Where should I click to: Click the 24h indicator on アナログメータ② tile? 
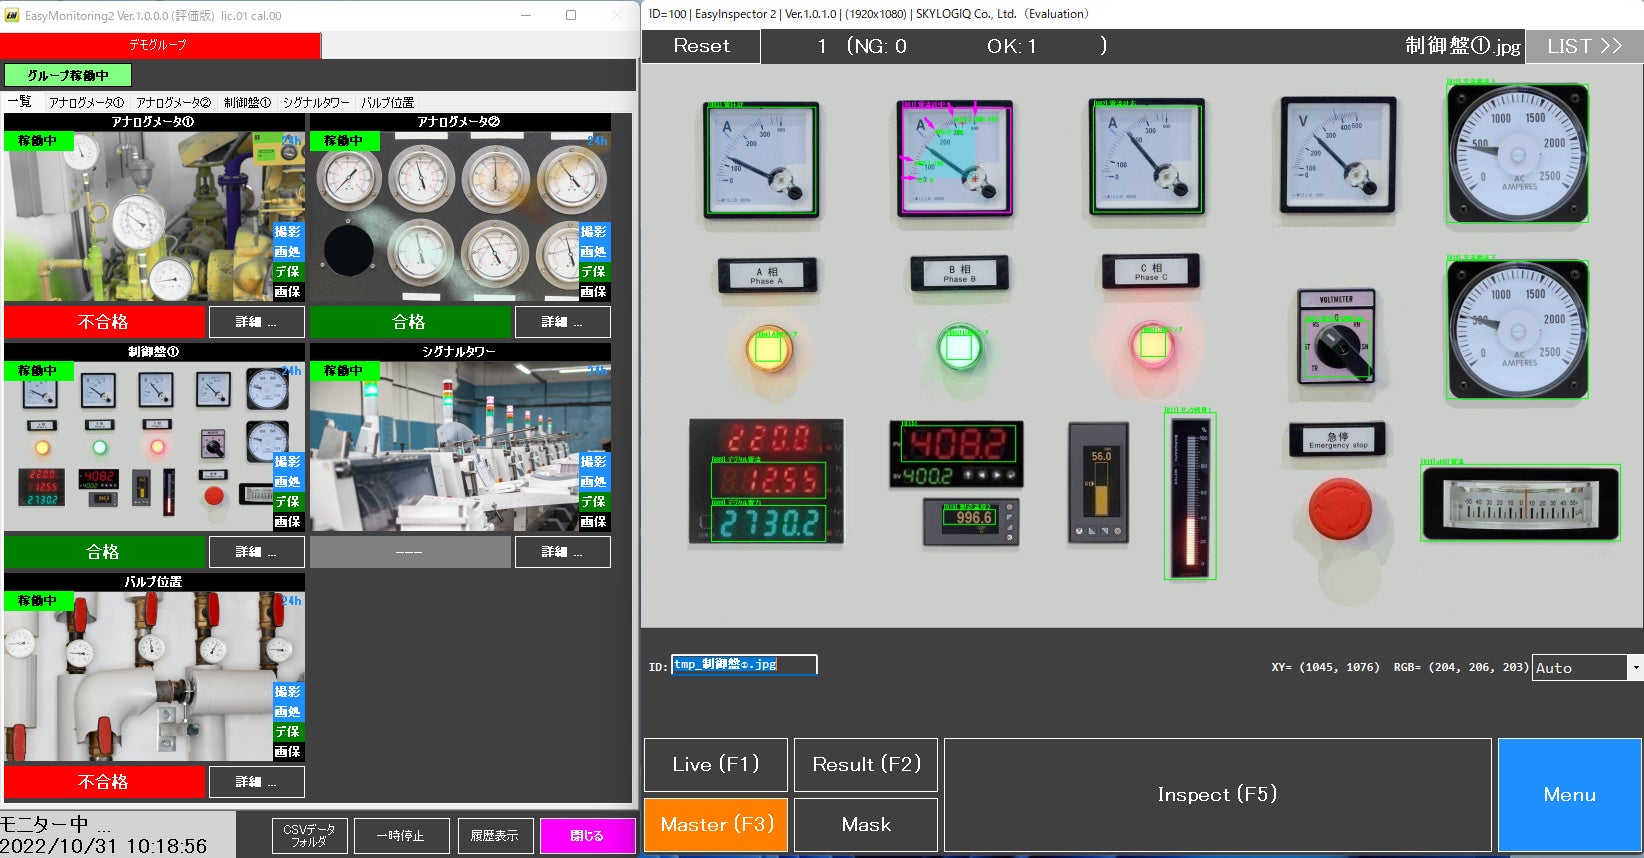597,141
